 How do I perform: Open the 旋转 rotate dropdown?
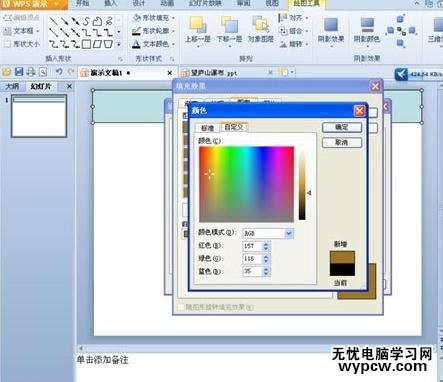[x=294, y=44]
